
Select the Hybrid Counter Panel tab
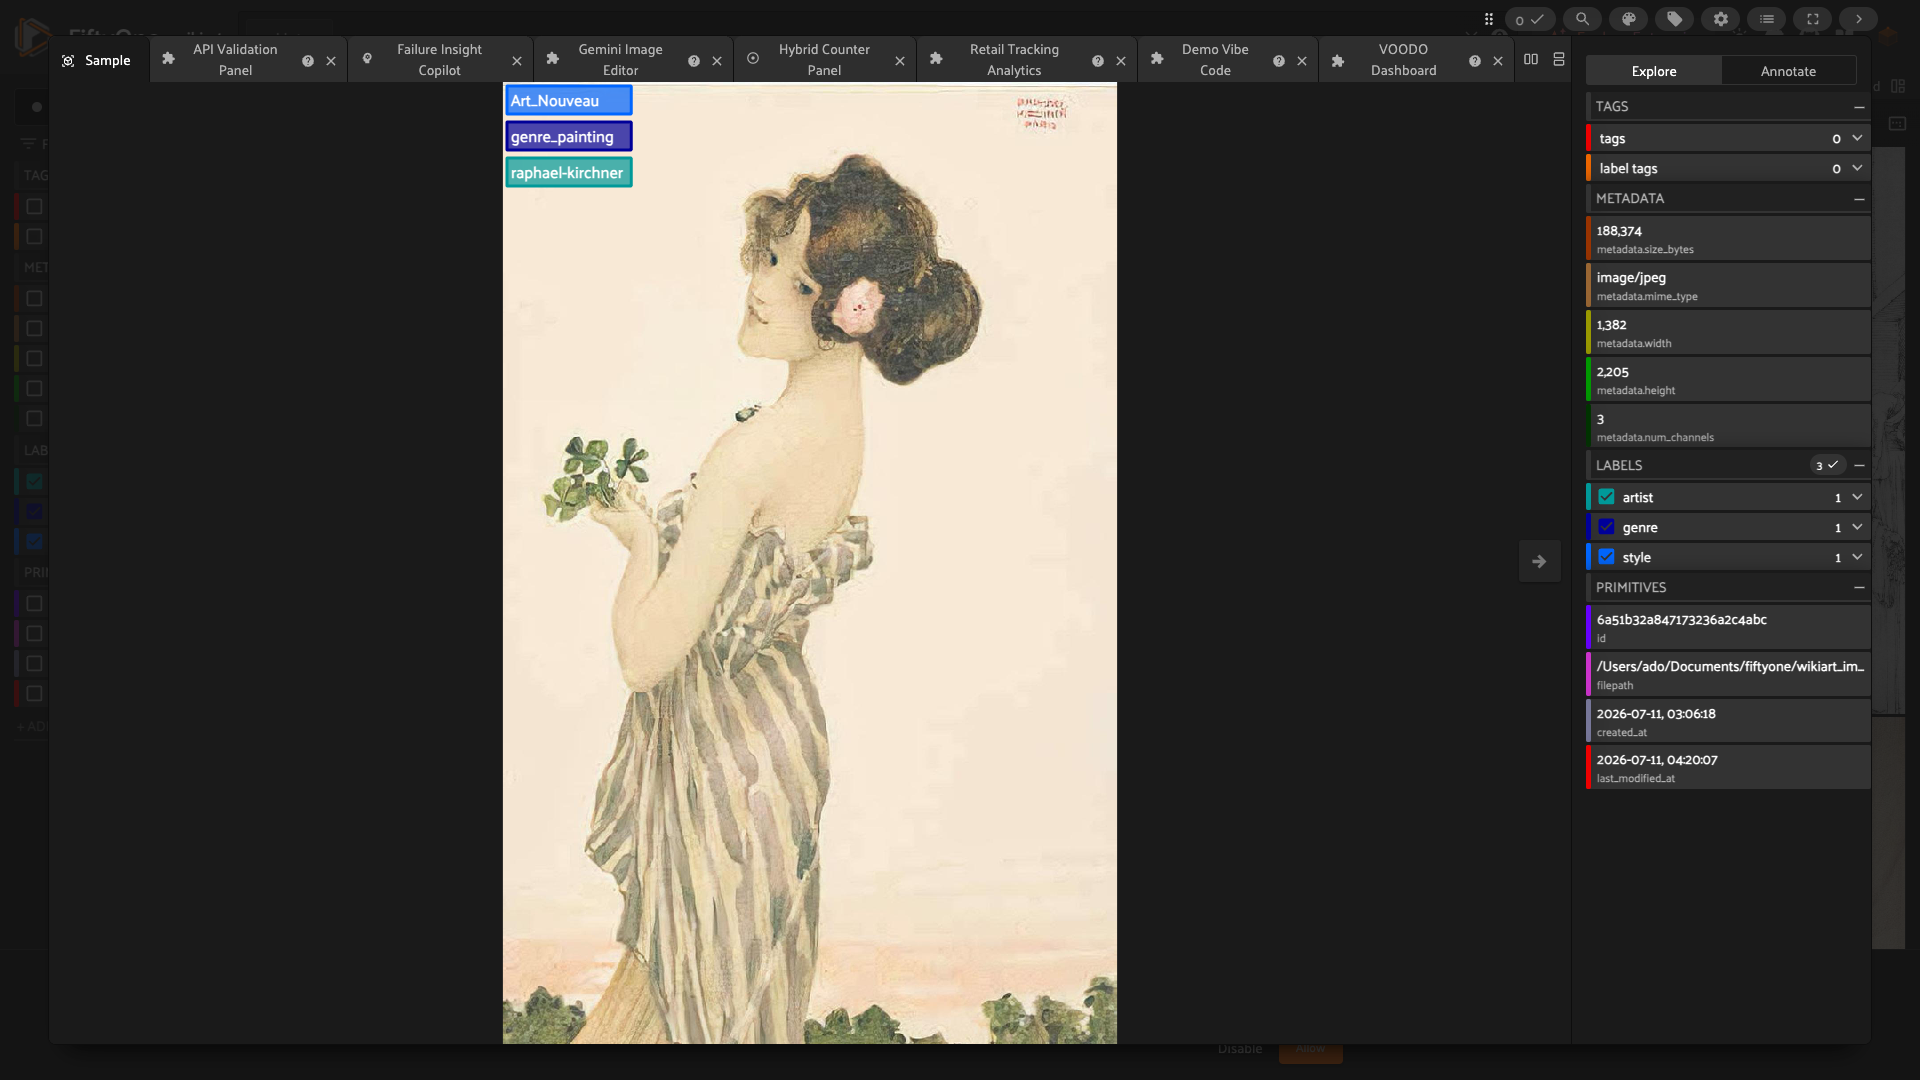coord(824,60)
